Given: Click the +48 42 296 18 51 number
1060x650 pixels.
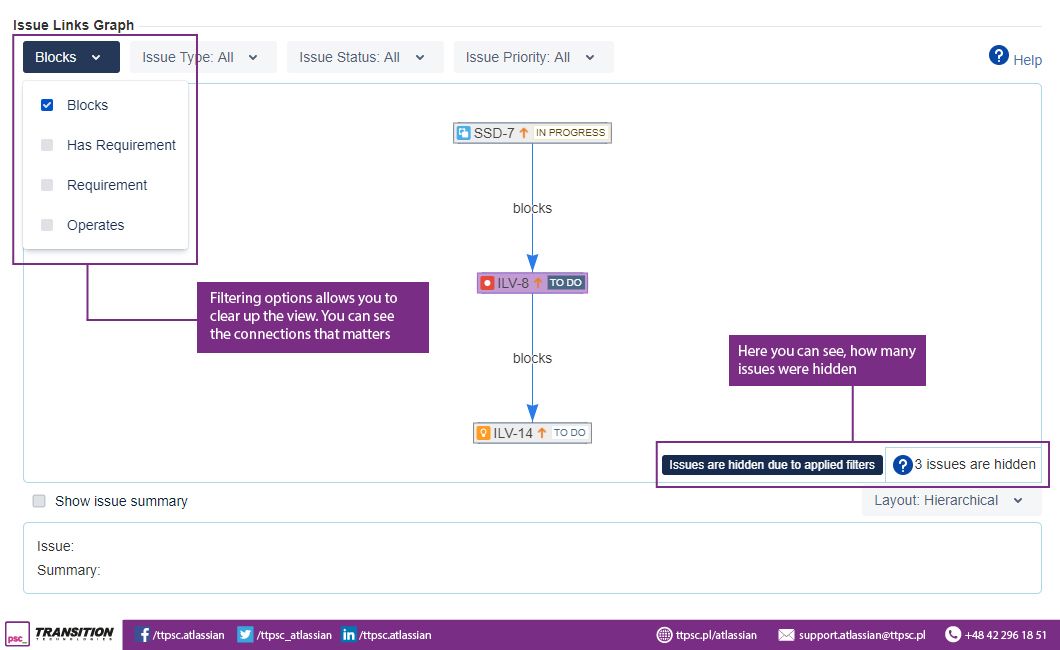Looking at the screenshot, I should pyautogui.click(x=1005, y=635).
